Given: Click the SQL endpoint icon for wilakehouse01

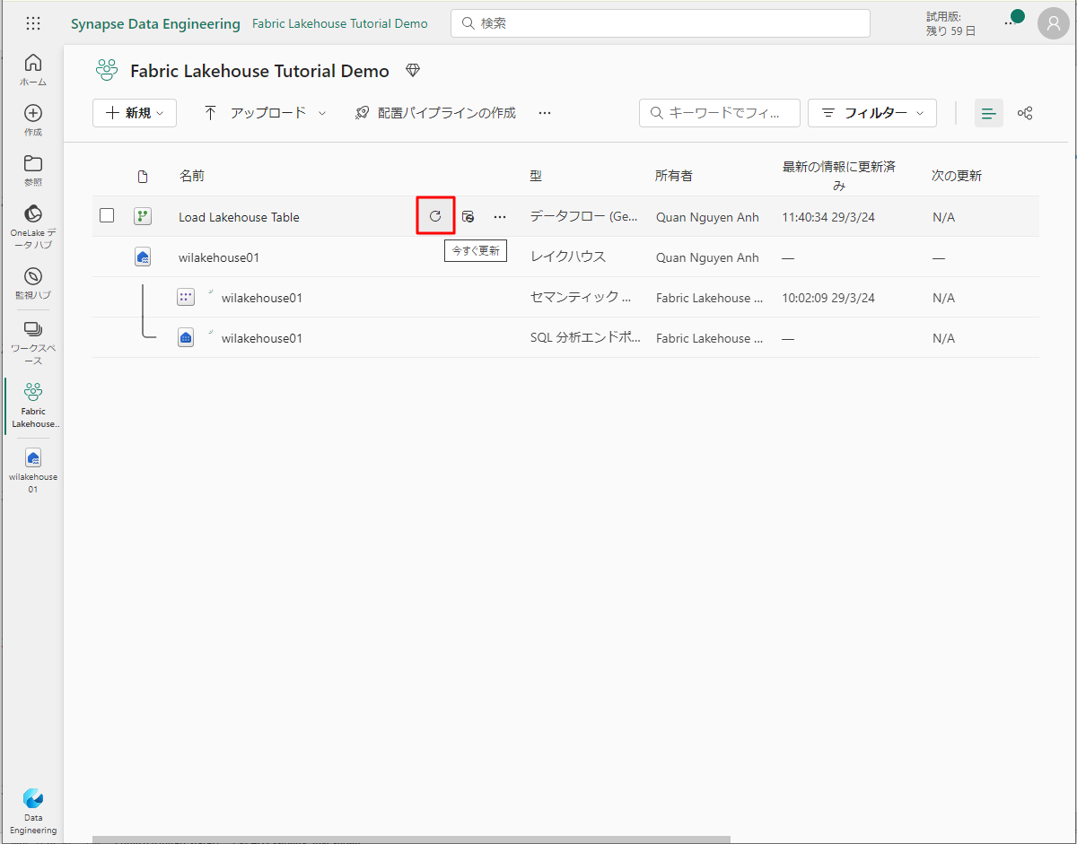Looking at the screenshot, I should pyautogui.click(x=185, y=337).
